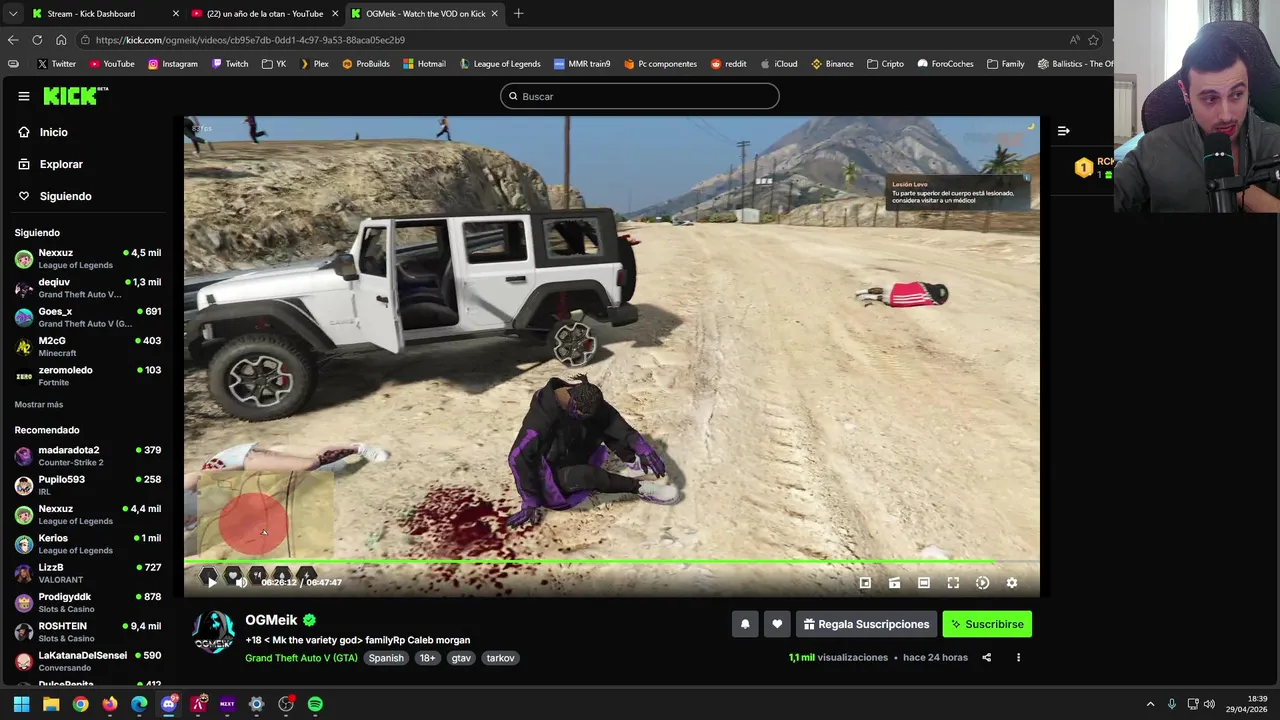Select OGMeik Watch the VOD tab
The image size is (1280, 720).
(x=424, y=14)
